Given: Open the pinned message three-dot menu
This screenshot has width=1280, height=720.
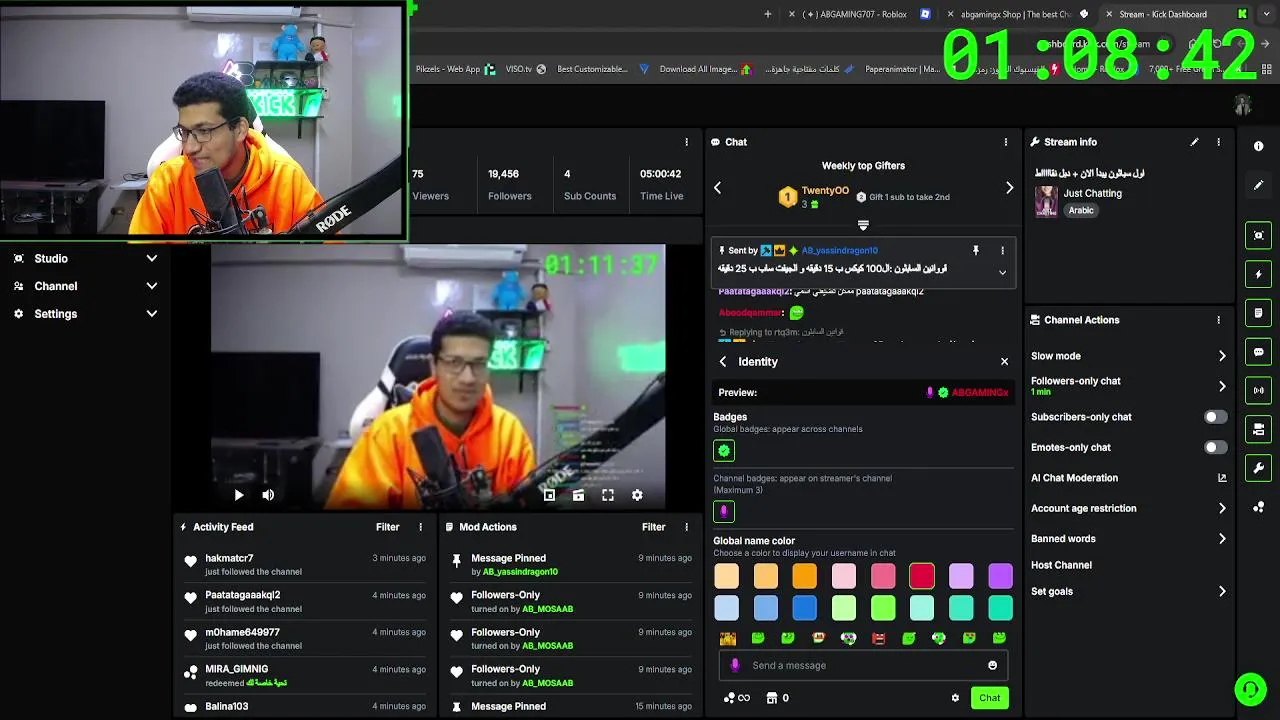Looking at the screenshot, I should 1002,251.
